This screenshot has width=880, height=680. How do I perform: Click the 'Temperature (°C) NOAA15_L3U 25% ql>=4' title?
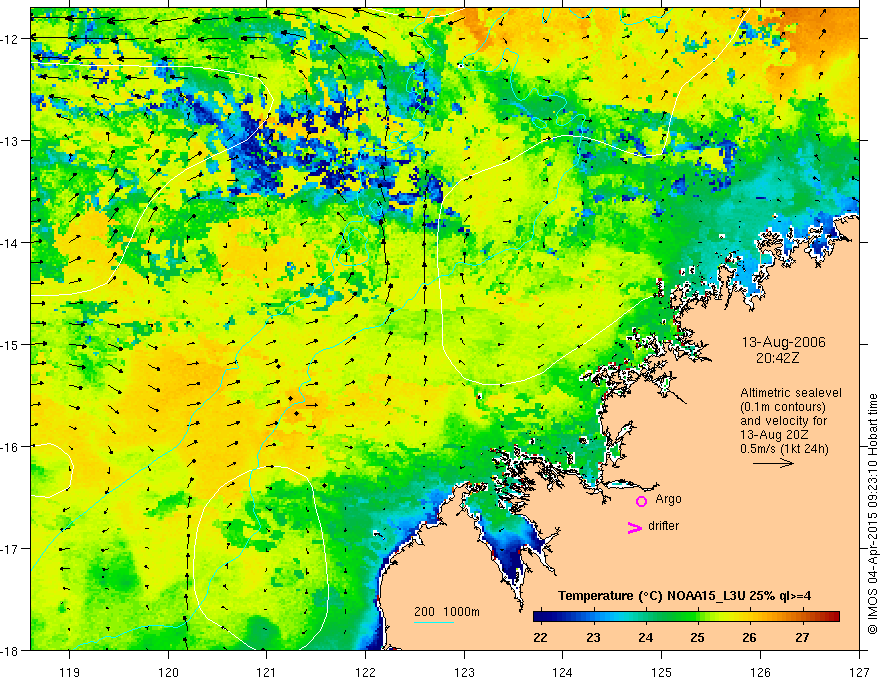[684, 596]
